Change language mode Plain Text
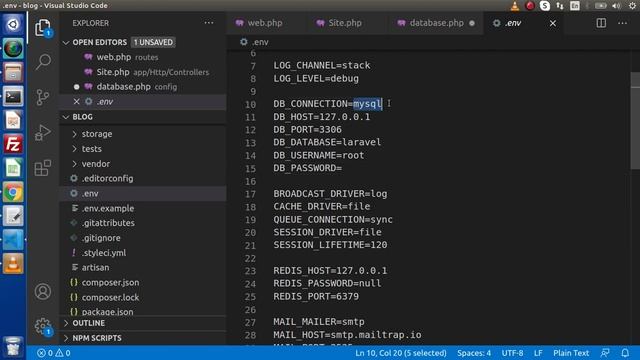Viewport: 640px width, 360px height. pos(571,353)
